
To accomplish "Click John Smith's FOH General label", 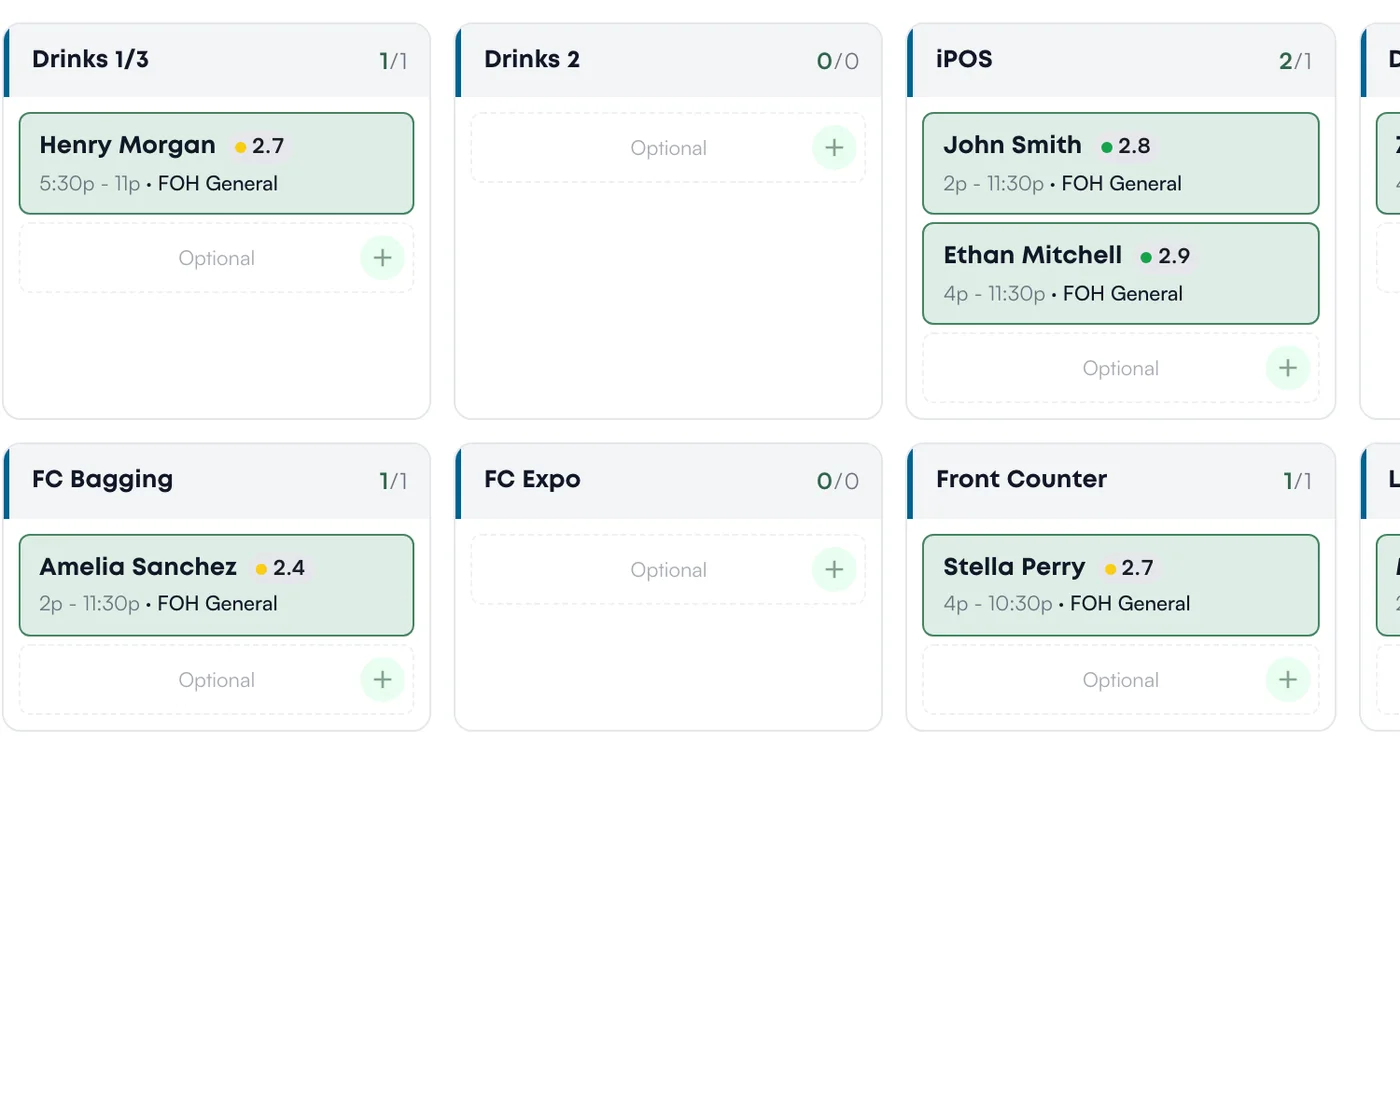I will point(1121,184).
